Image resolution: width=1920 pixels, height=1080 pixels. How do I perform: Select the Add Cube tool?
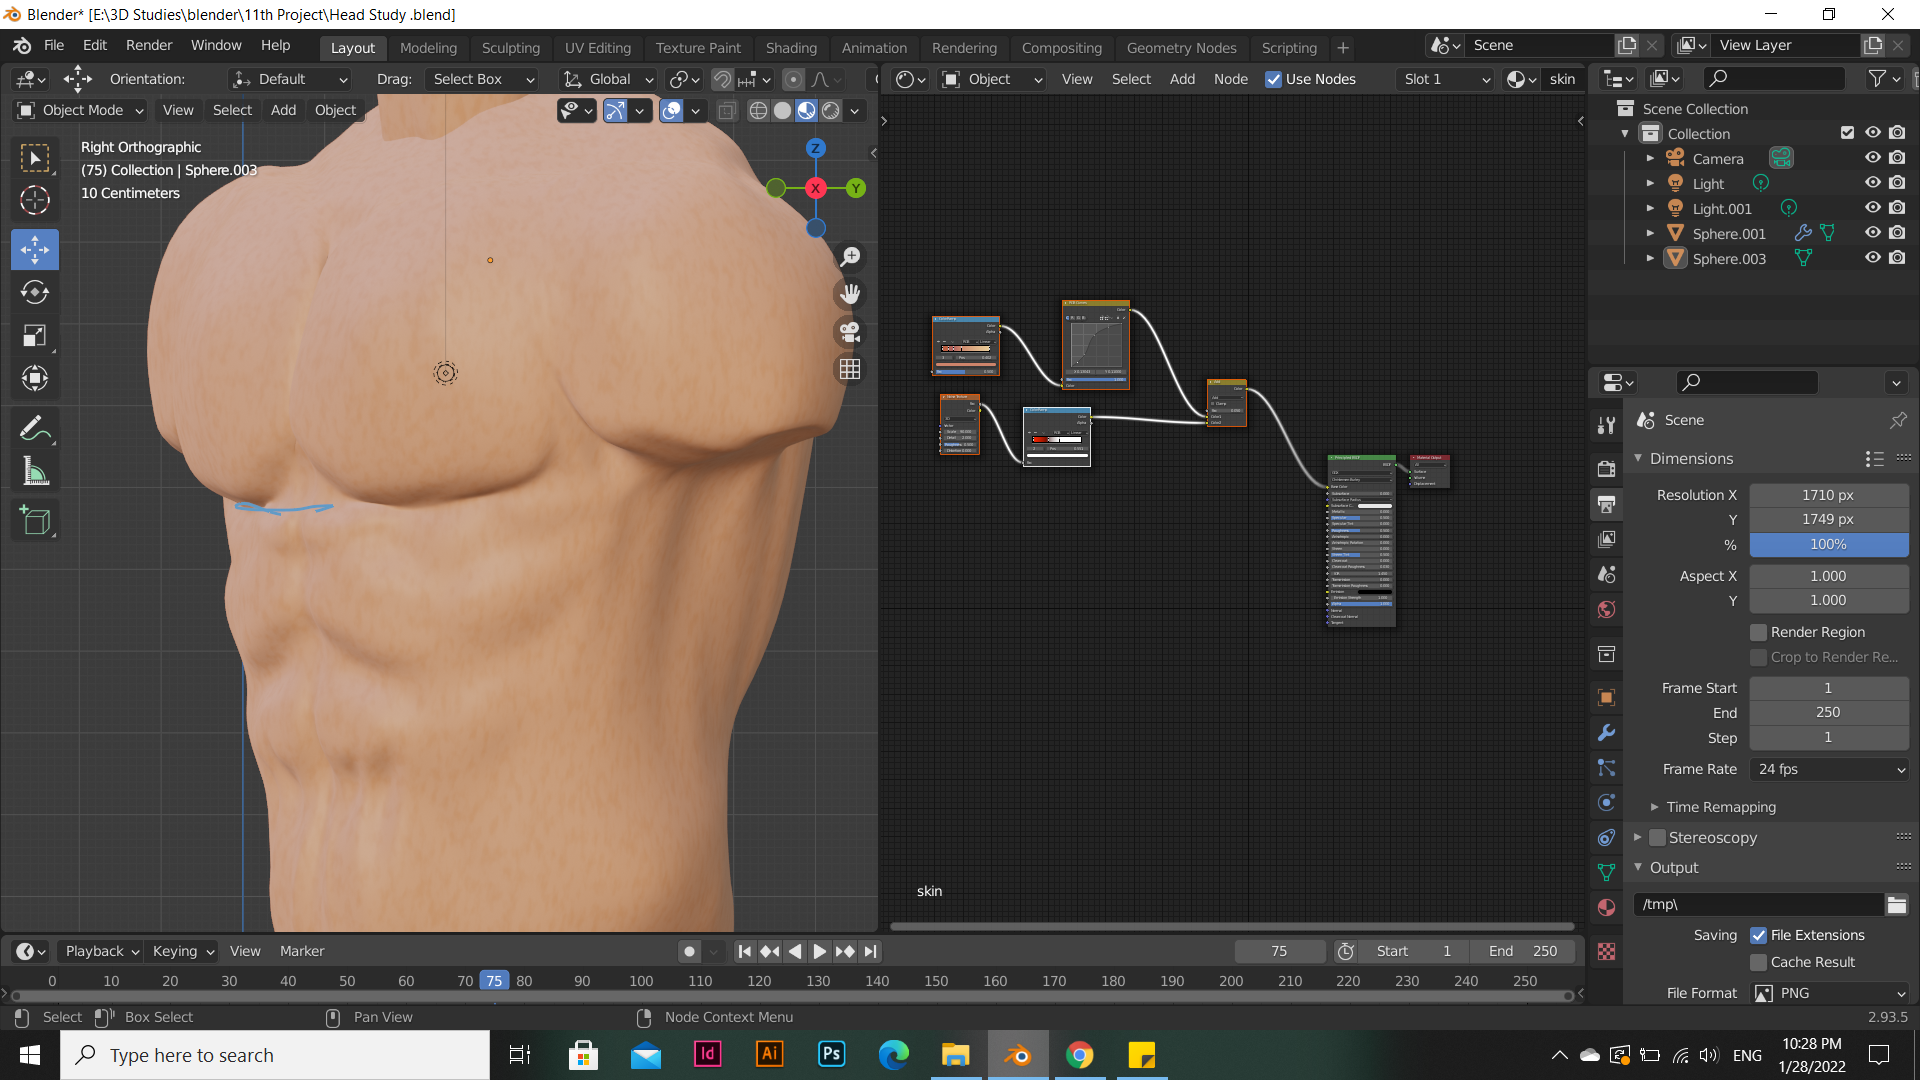click(35, 520)
